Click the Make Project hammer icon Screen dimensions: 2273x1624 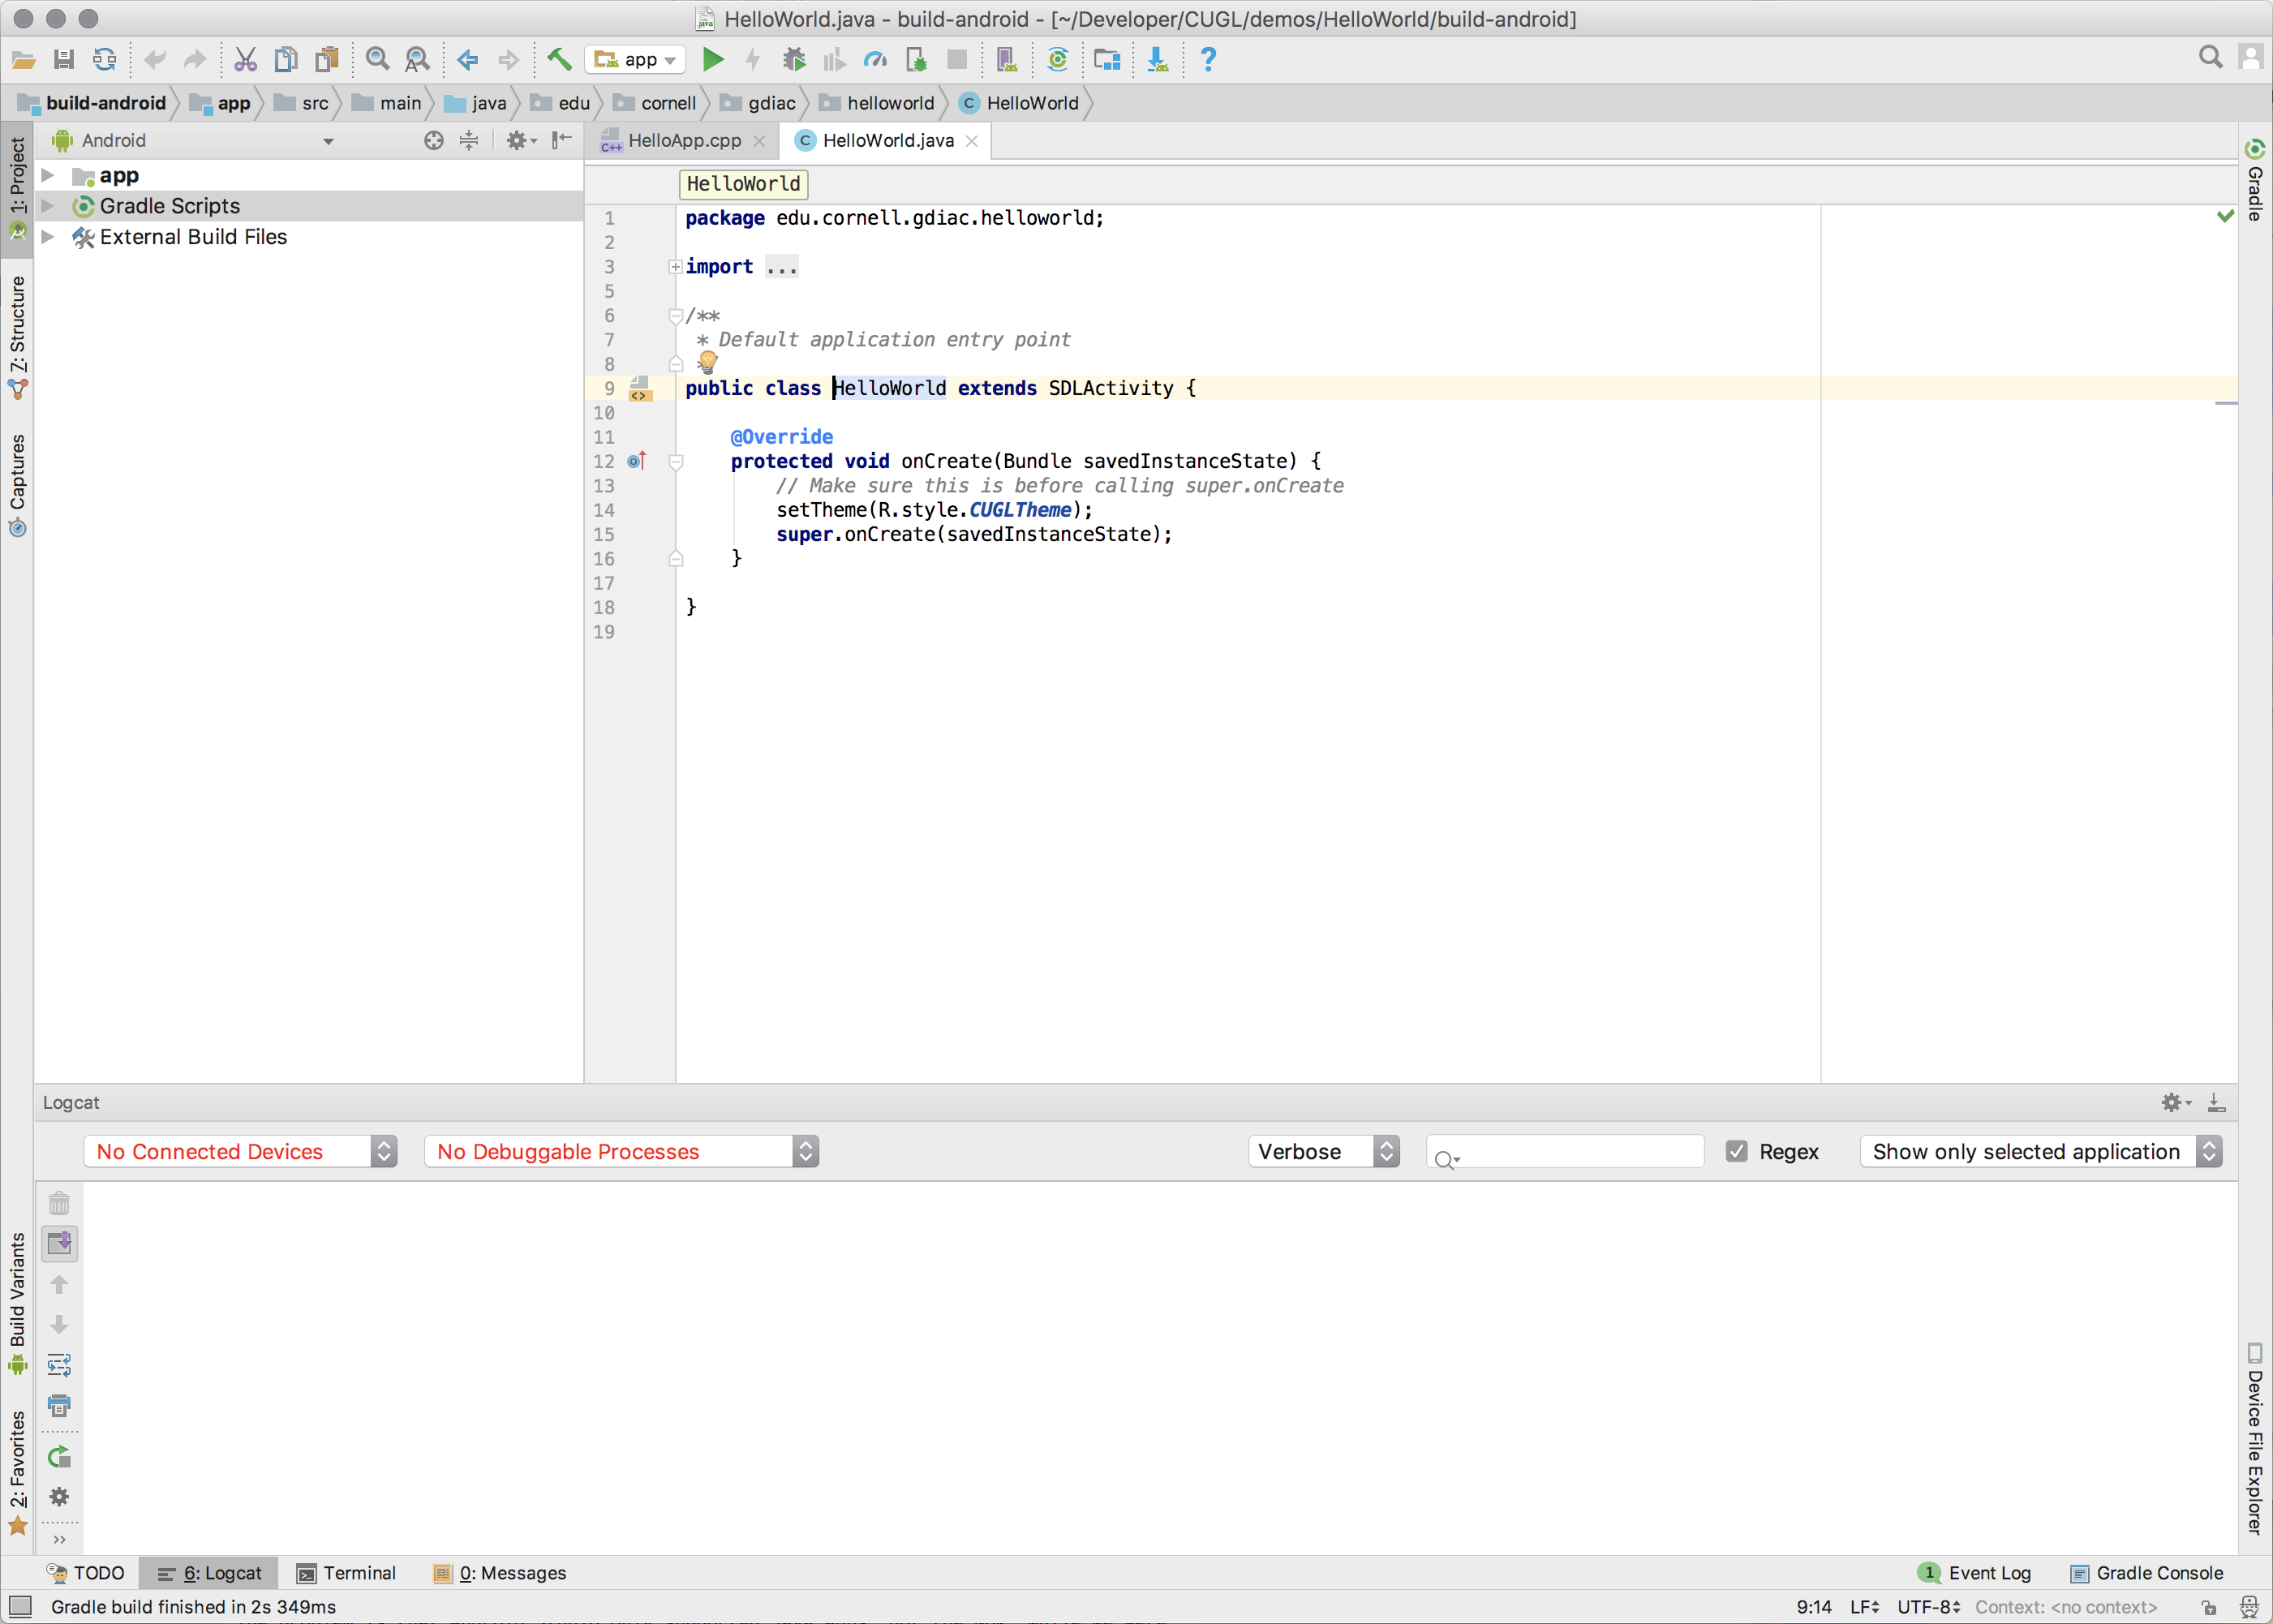pos(559,60)
